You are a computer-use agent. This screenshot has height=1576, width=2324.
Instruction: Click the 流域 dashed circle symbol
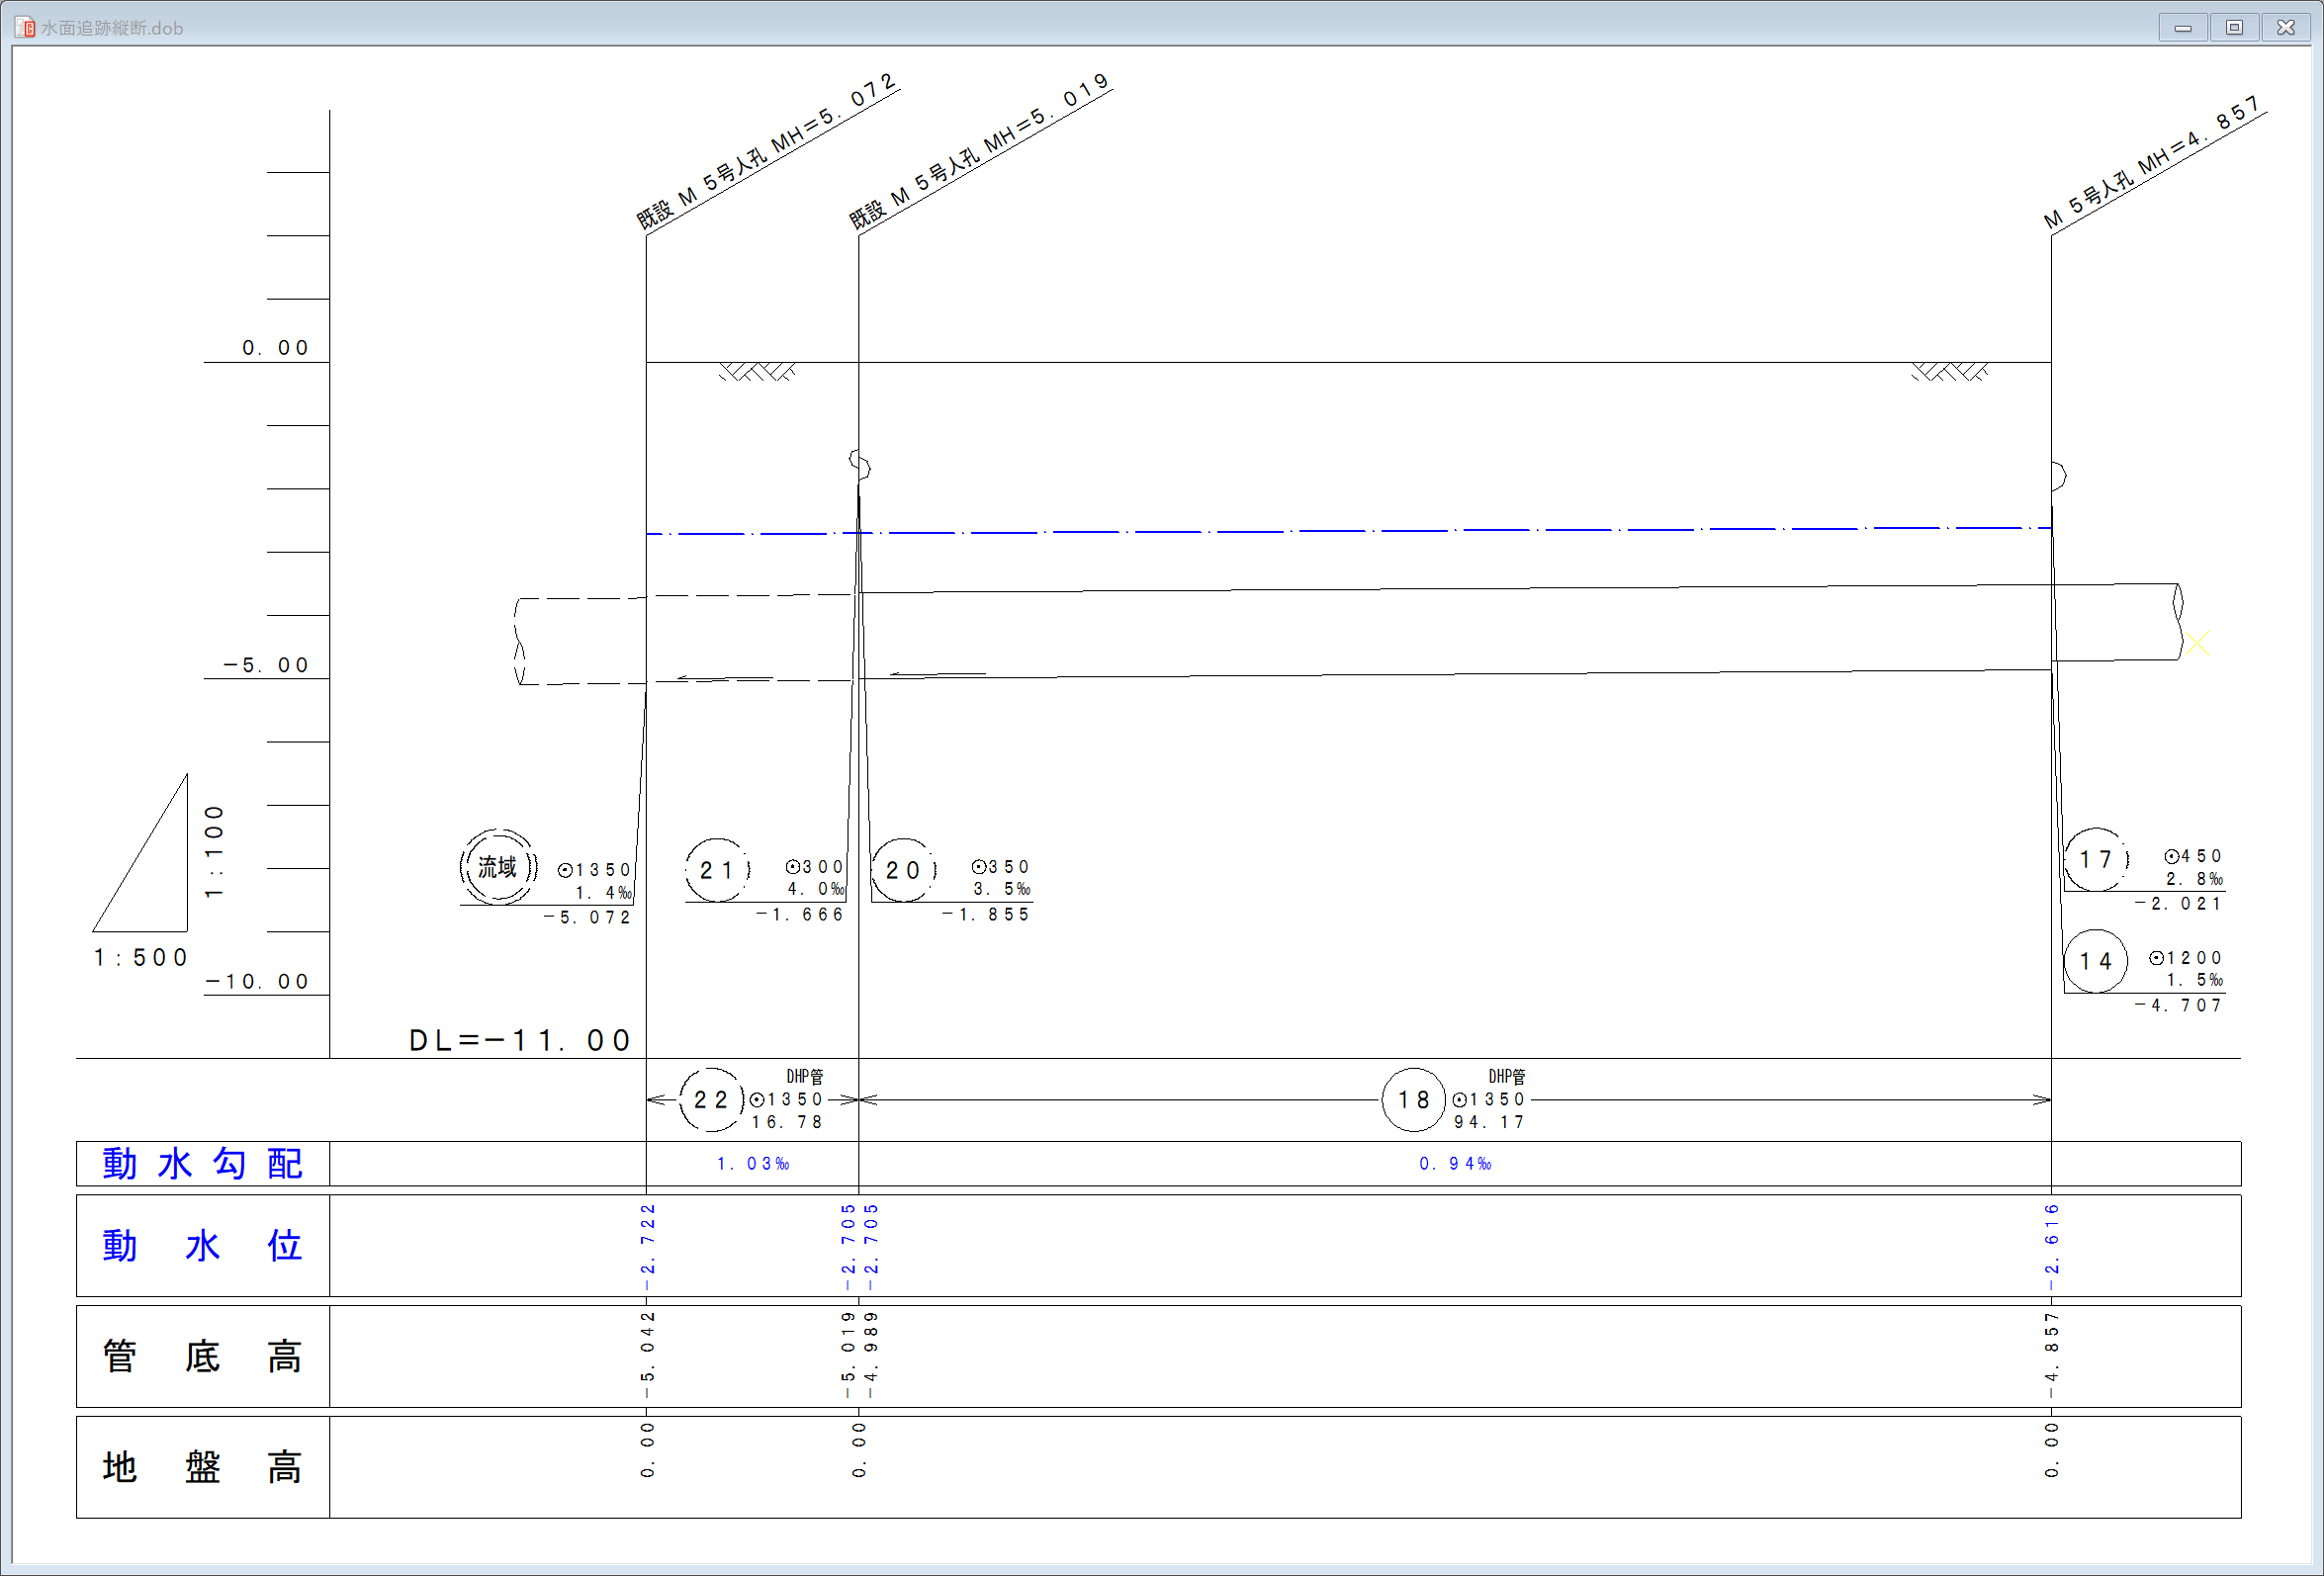tap(498, 867)
